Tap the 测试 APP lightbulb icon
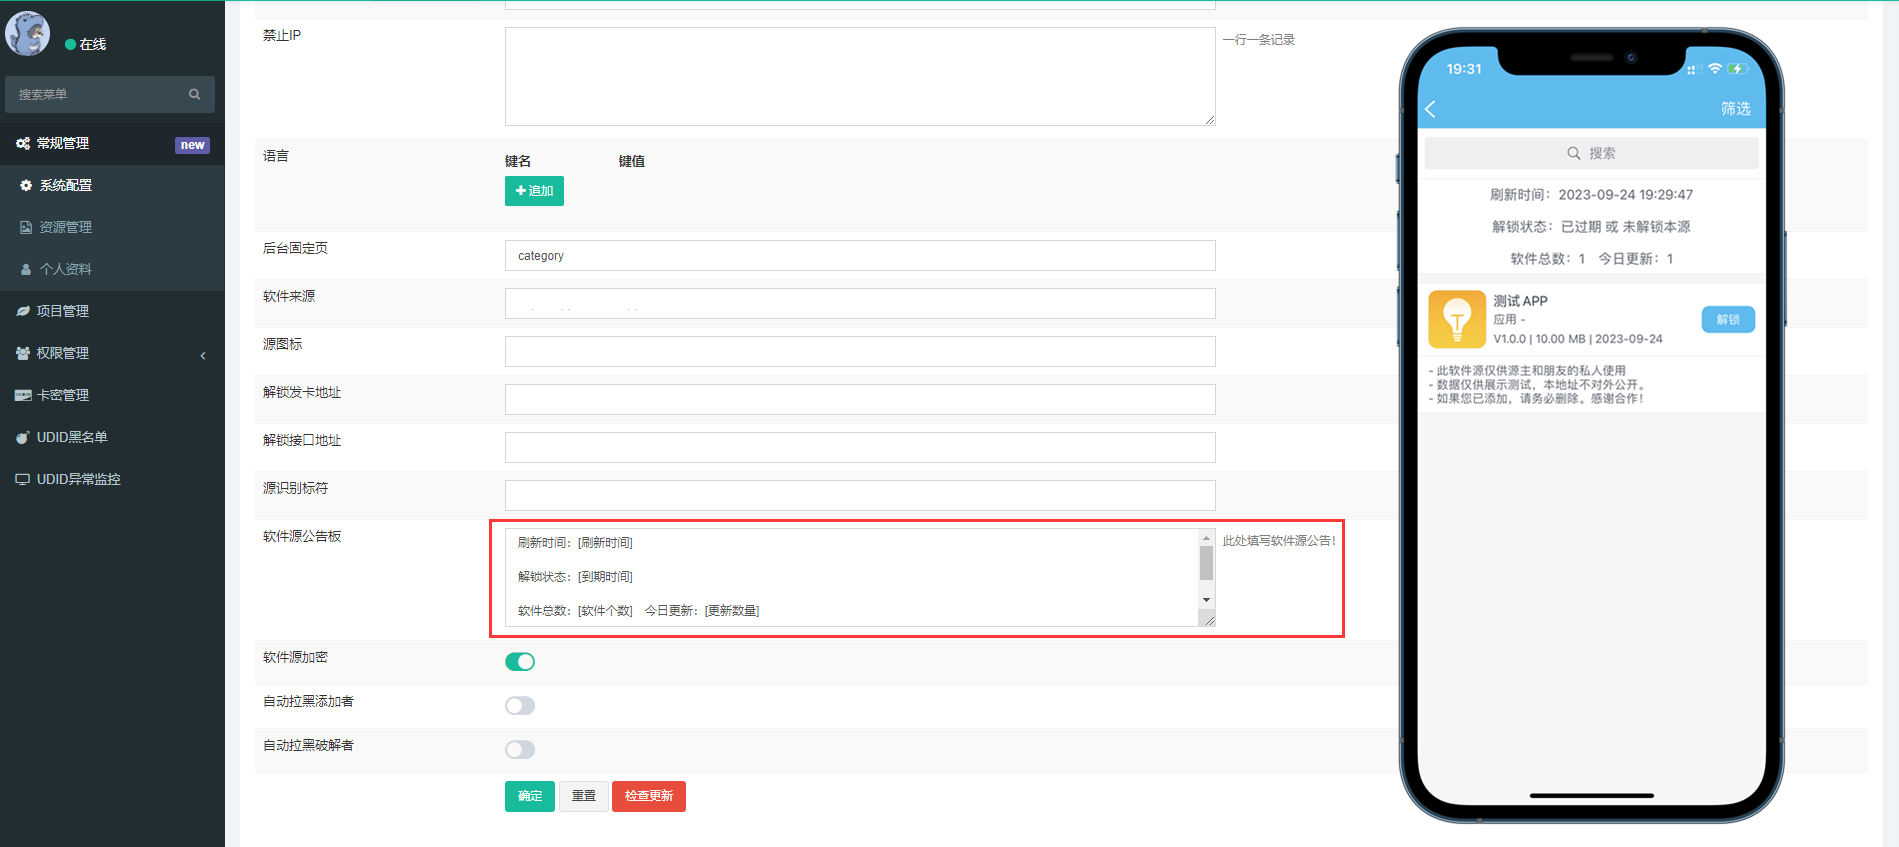This screenshot has height=847, width=1899. (1457, 319)
